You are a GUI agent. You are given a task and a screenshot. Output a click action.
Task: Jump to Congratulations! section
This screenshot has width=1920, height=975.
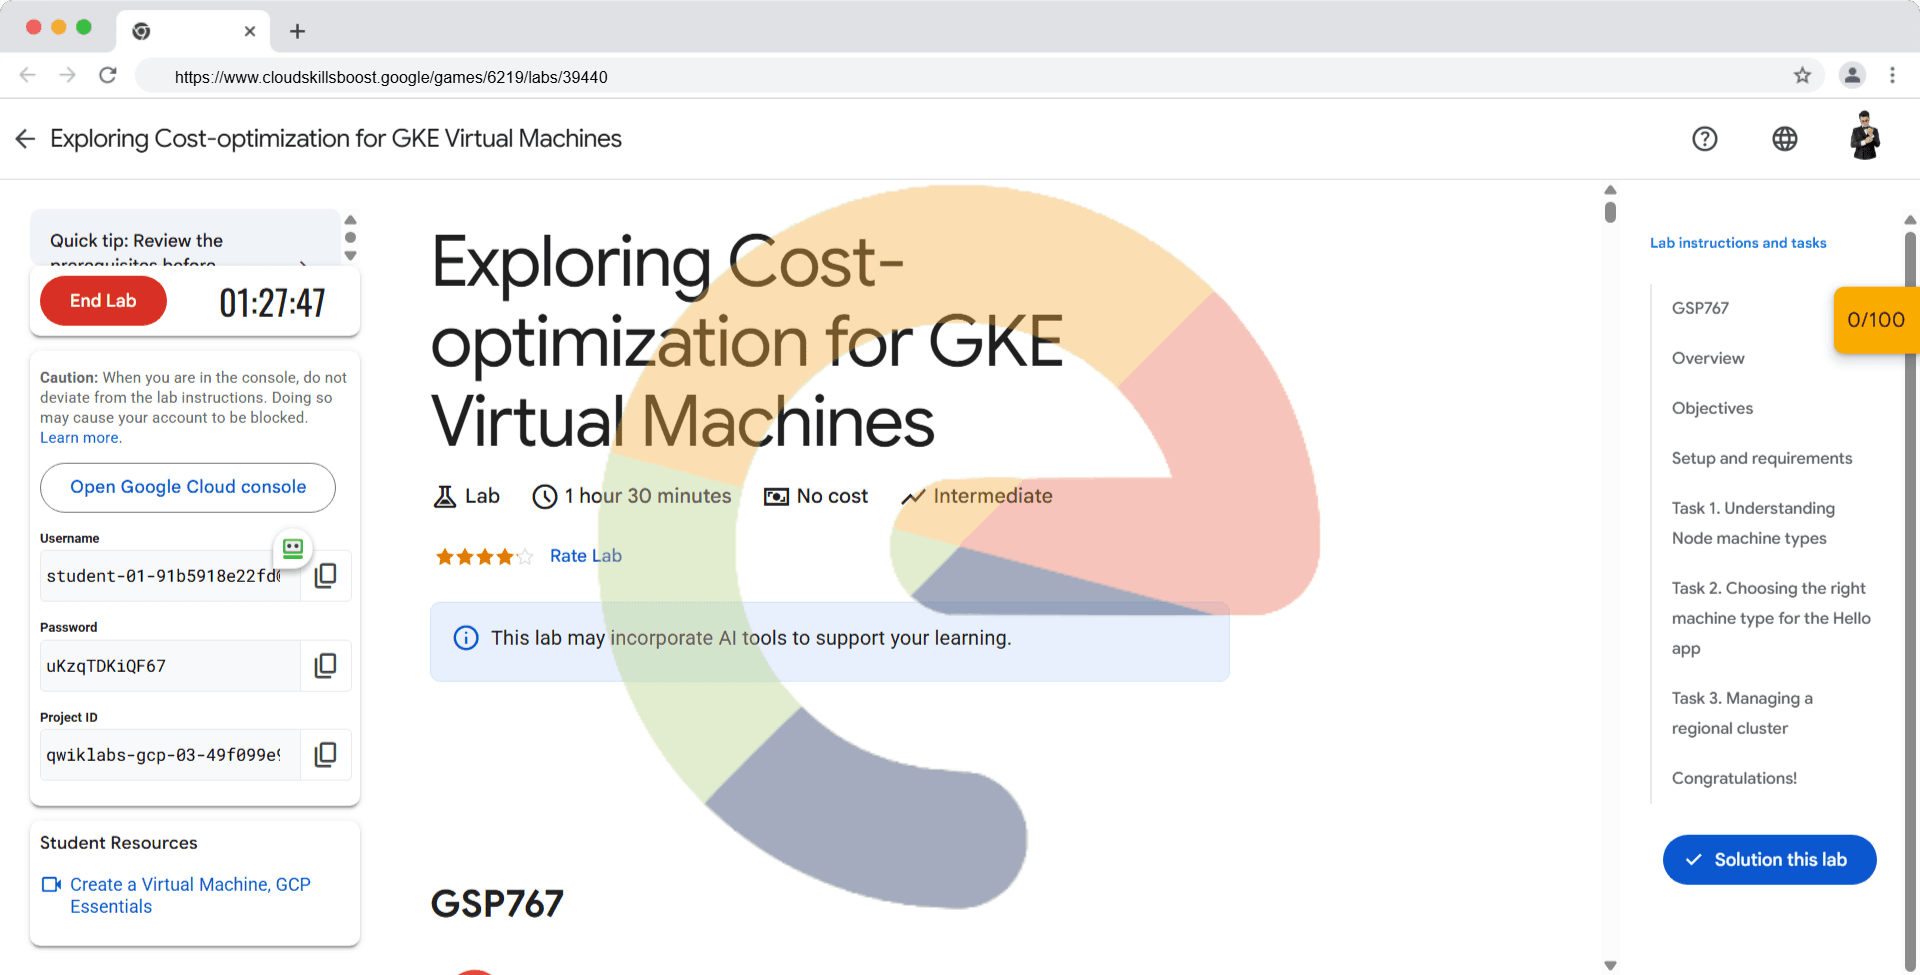(x=1734, y=778)
